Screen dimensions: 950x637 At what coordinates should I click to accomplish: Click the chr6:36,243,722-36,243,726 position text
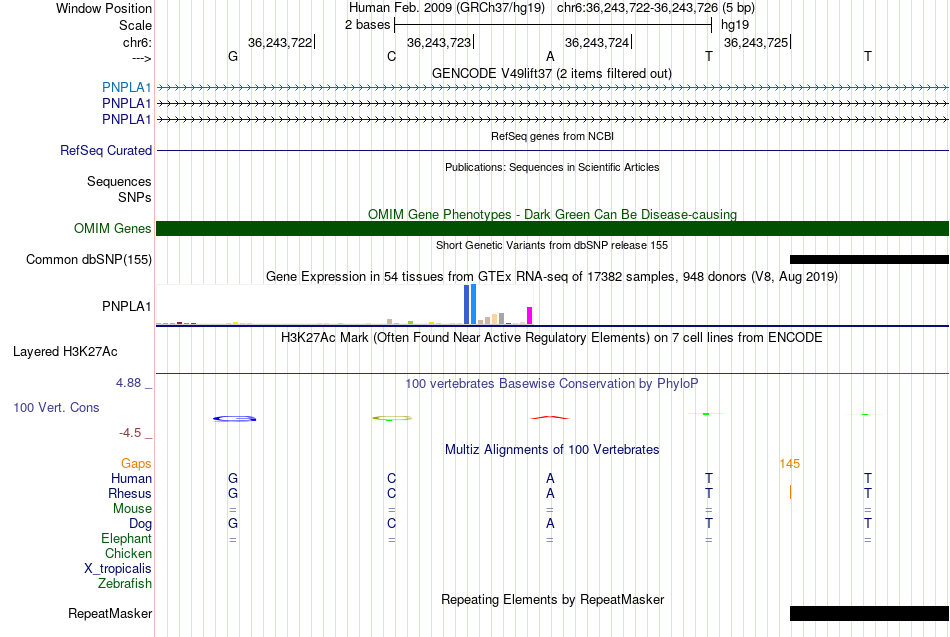click(637, 8)
